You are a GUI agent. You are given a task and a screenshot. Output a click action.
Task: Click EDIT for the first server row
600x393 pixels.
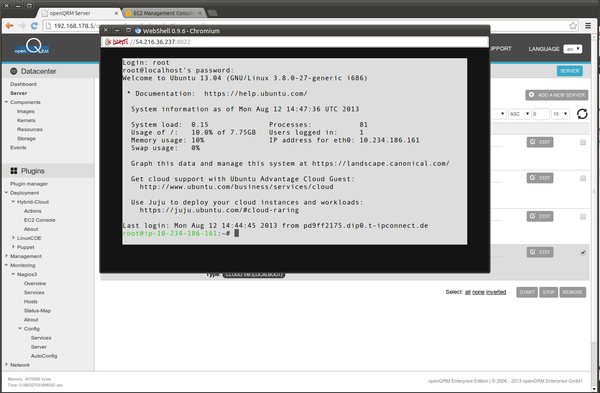540,142
